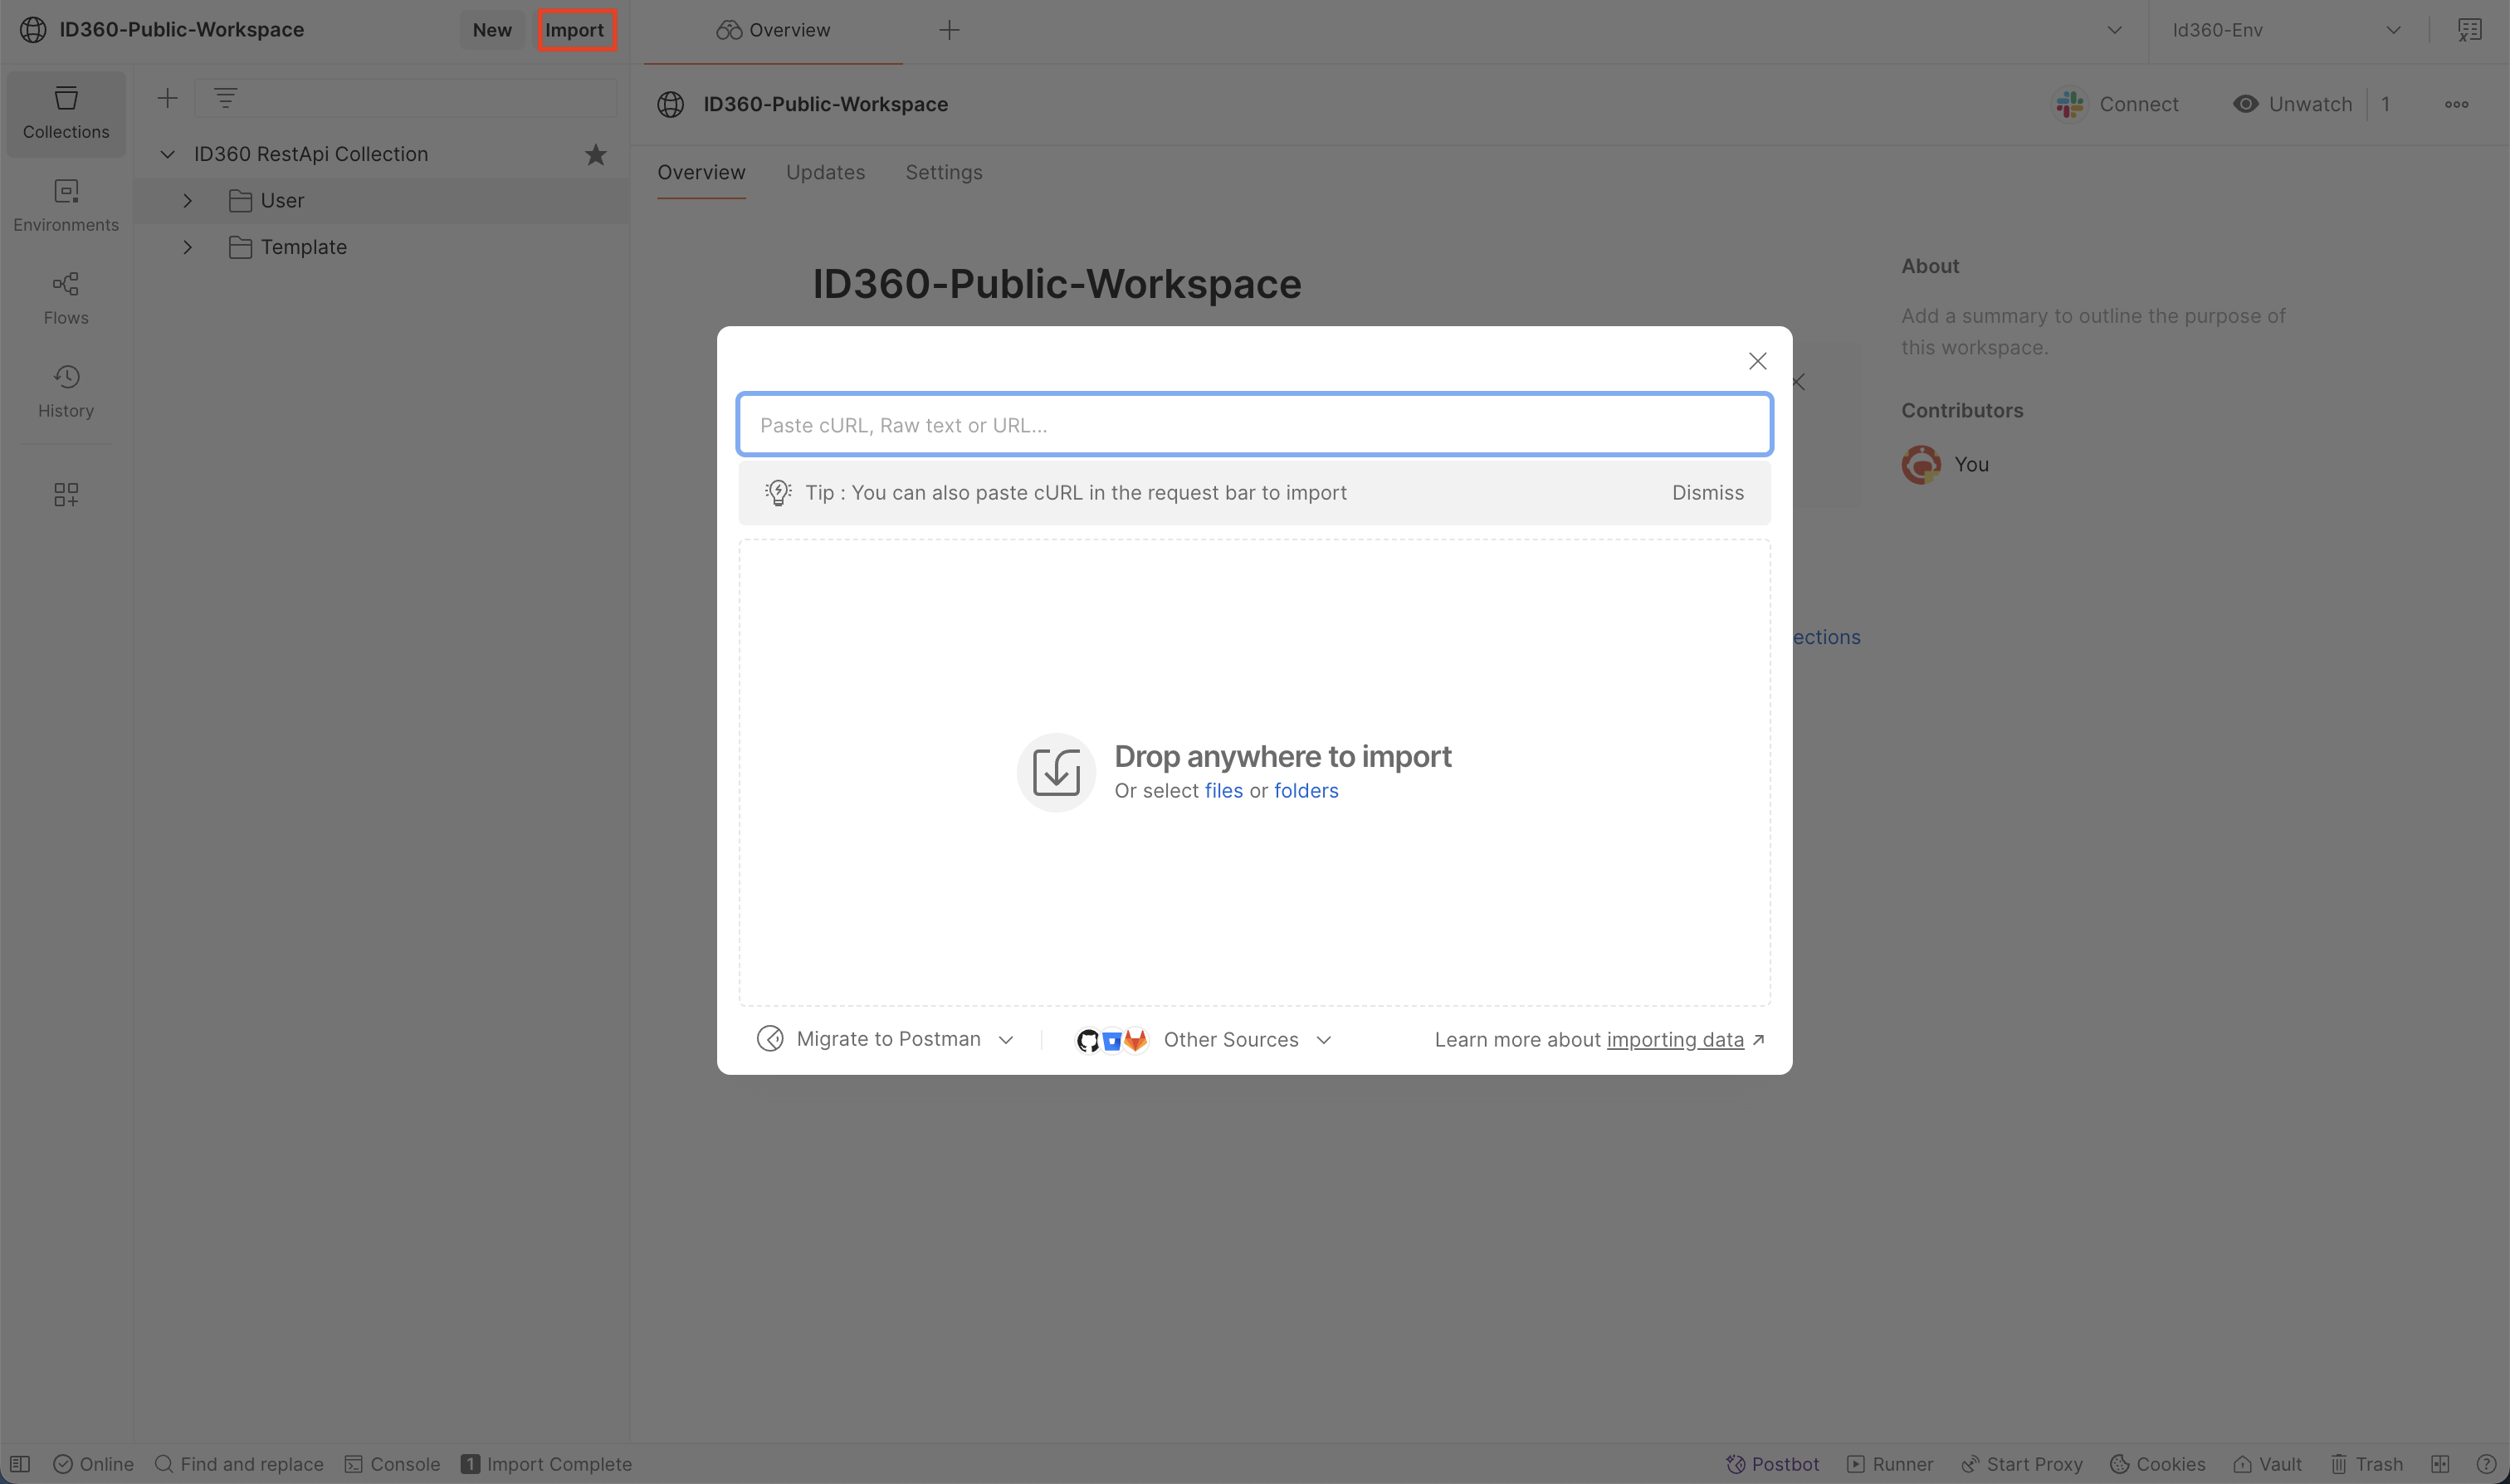Open the Console panel
The width and height of the screenshot is (2510, 1484).
coord(392,1464)
